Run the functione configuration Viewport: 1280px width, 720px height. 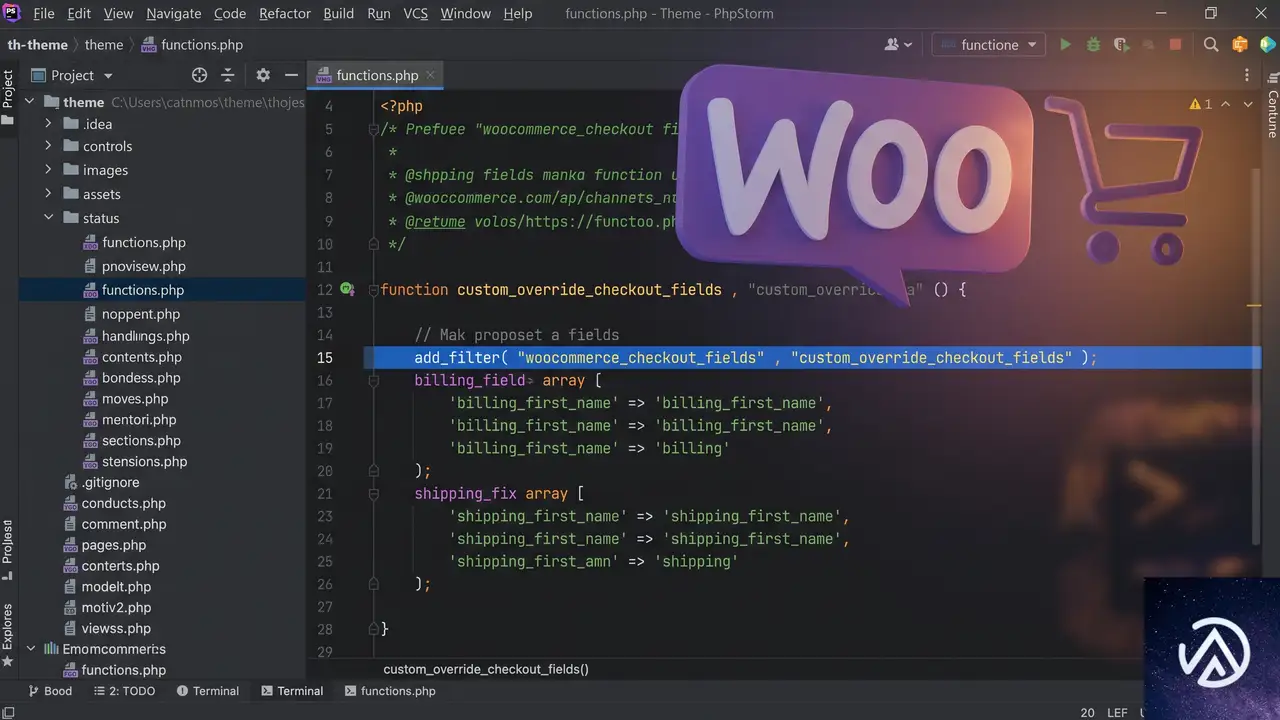(1065, 45)
